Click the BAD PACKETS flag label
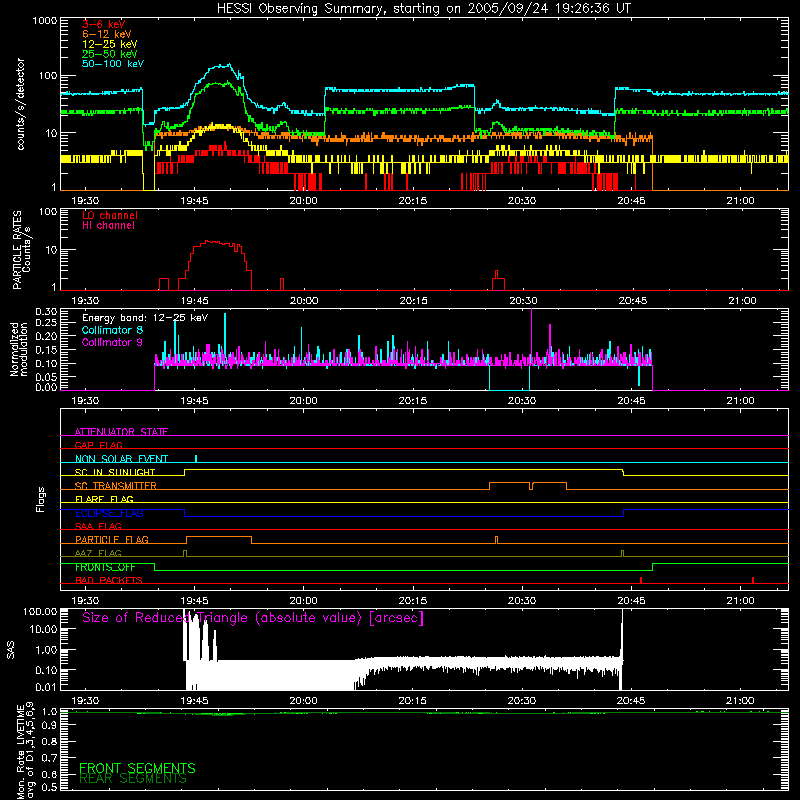800x800 pixels. (108, 580)
